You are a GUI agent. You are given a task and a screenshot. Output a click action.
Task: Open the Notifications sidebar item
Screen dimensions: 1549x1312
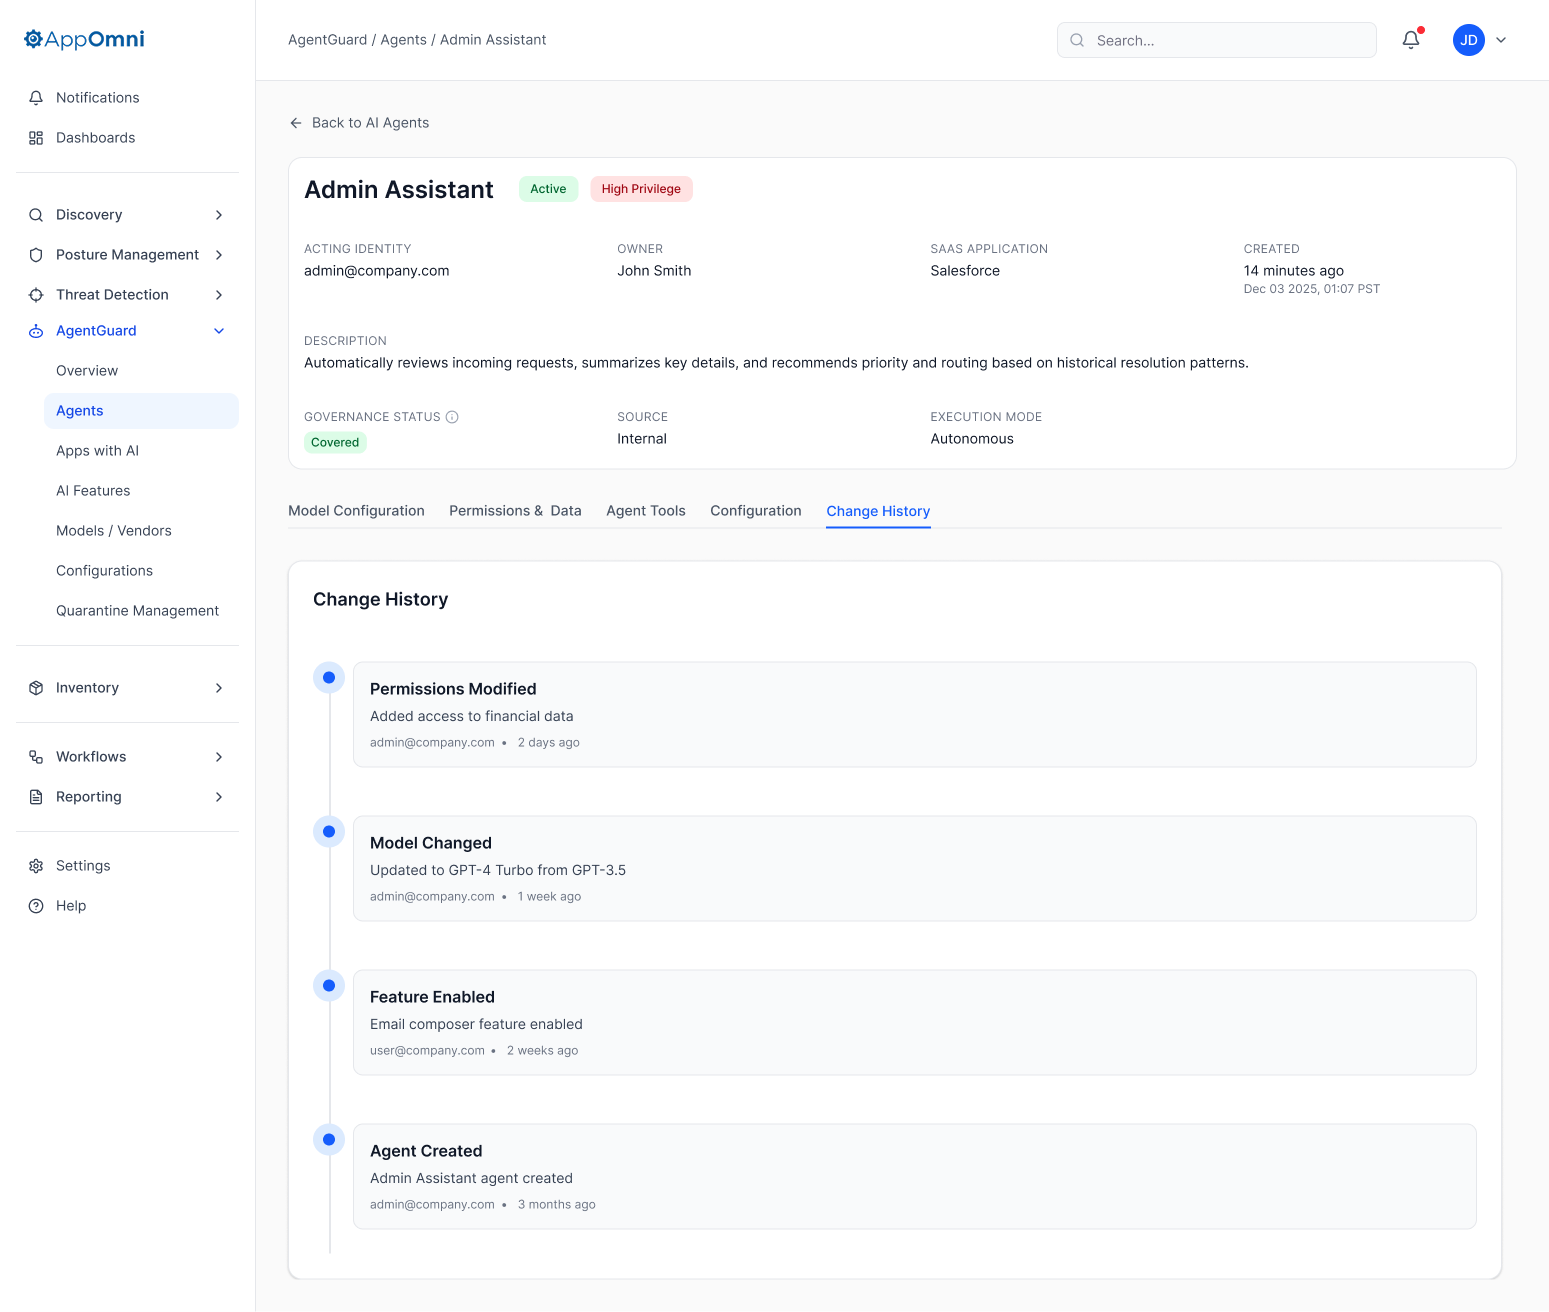[97, 98]
